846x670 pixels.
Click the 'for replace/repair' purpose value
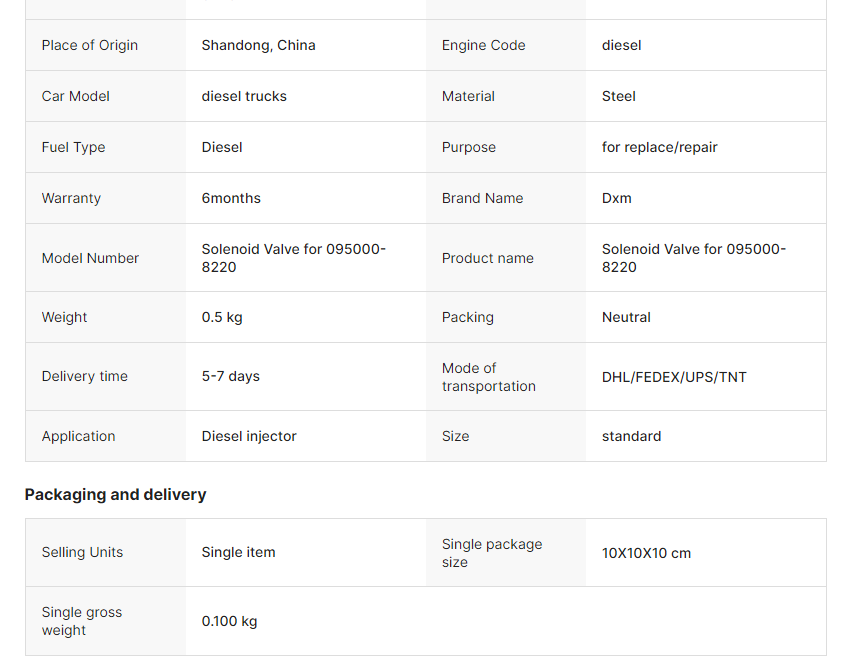660,147
